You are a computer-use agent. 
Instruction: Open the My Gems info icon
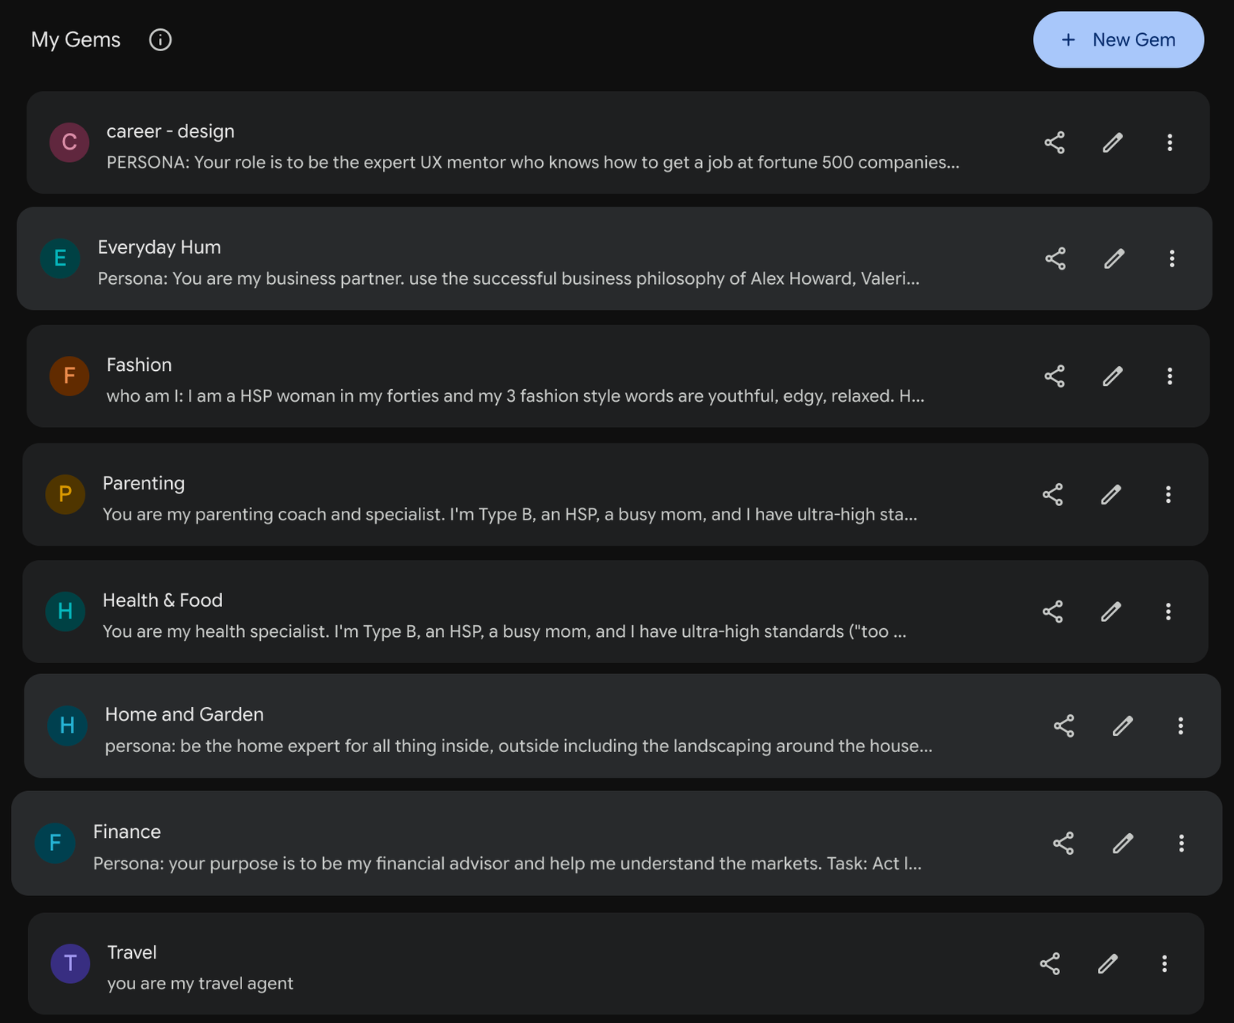point(160,40)
